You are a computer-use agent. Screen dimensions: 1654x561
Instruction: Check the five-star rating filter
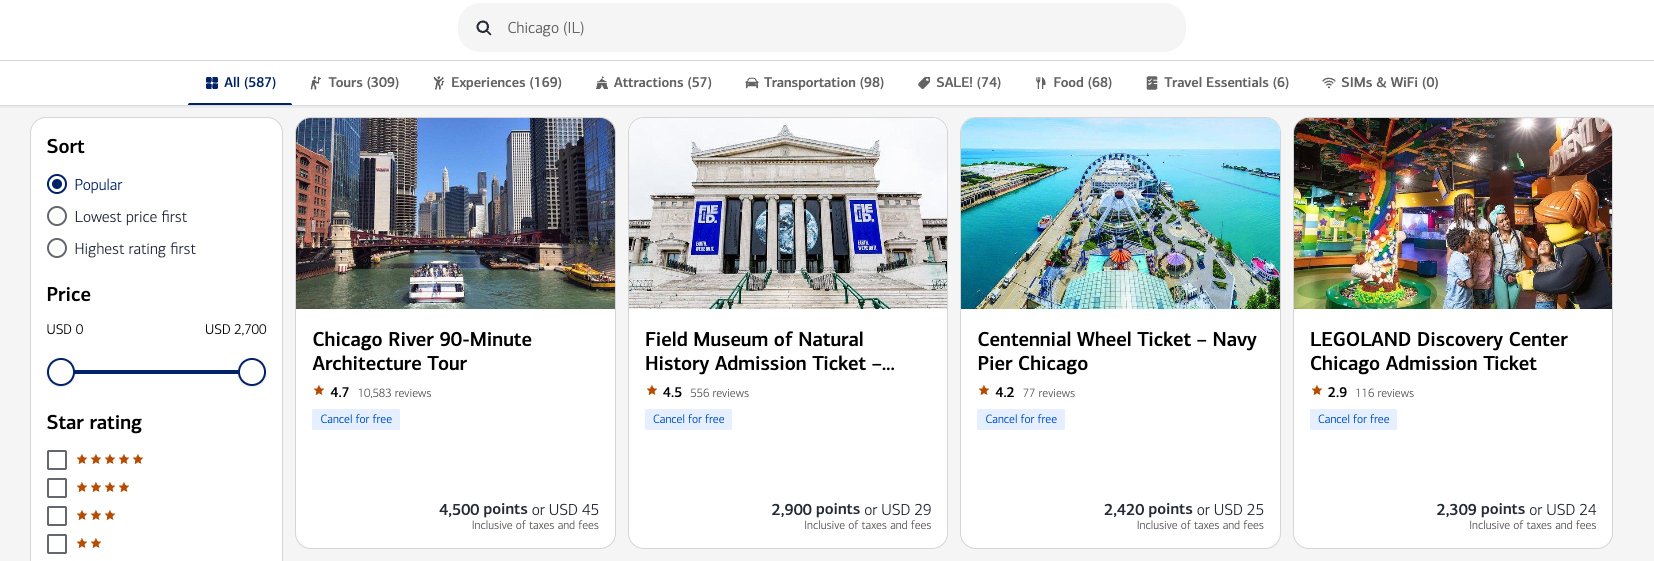[57, 460]
